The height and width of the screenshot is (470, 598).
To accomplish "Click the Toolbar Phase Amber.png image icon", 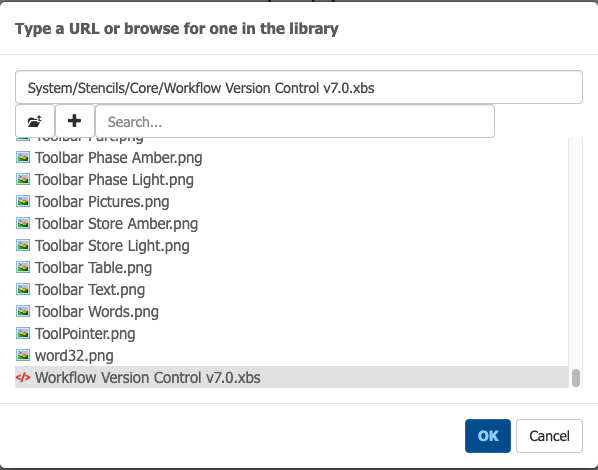I will point(23,157).
